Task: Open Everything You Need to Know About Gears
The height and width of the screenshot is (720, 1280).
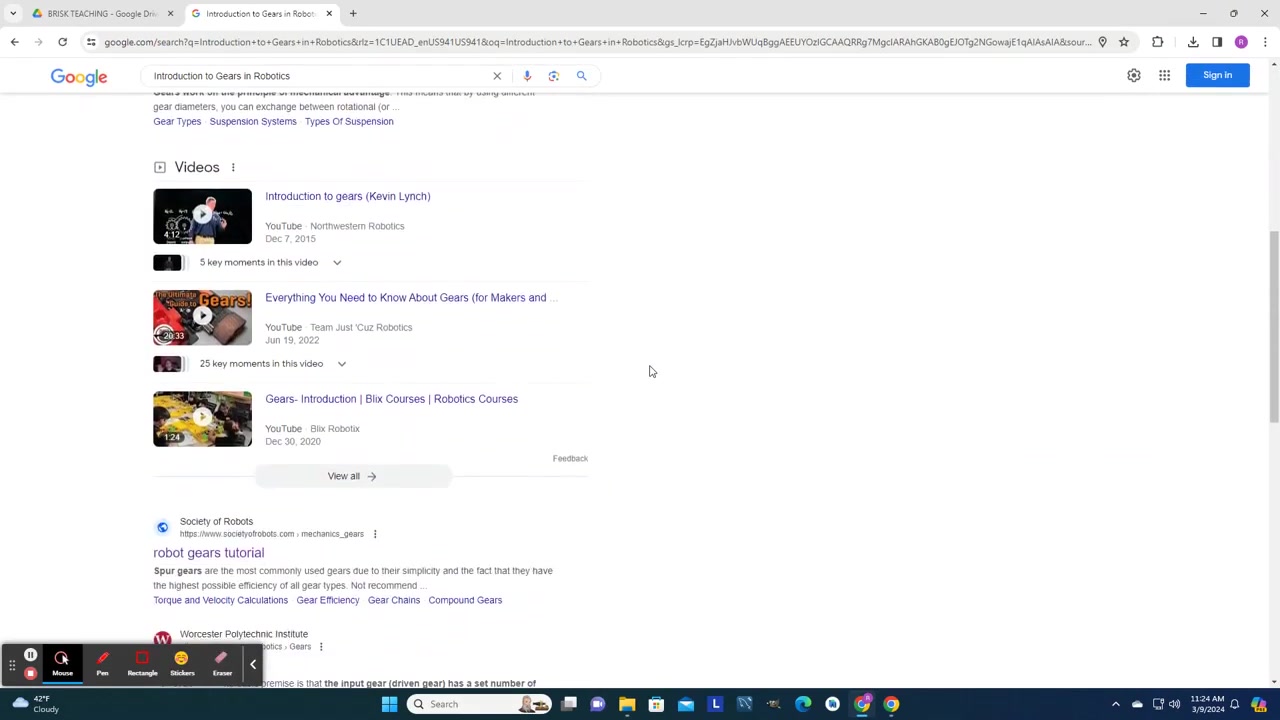Action: [x=411, y=298]
